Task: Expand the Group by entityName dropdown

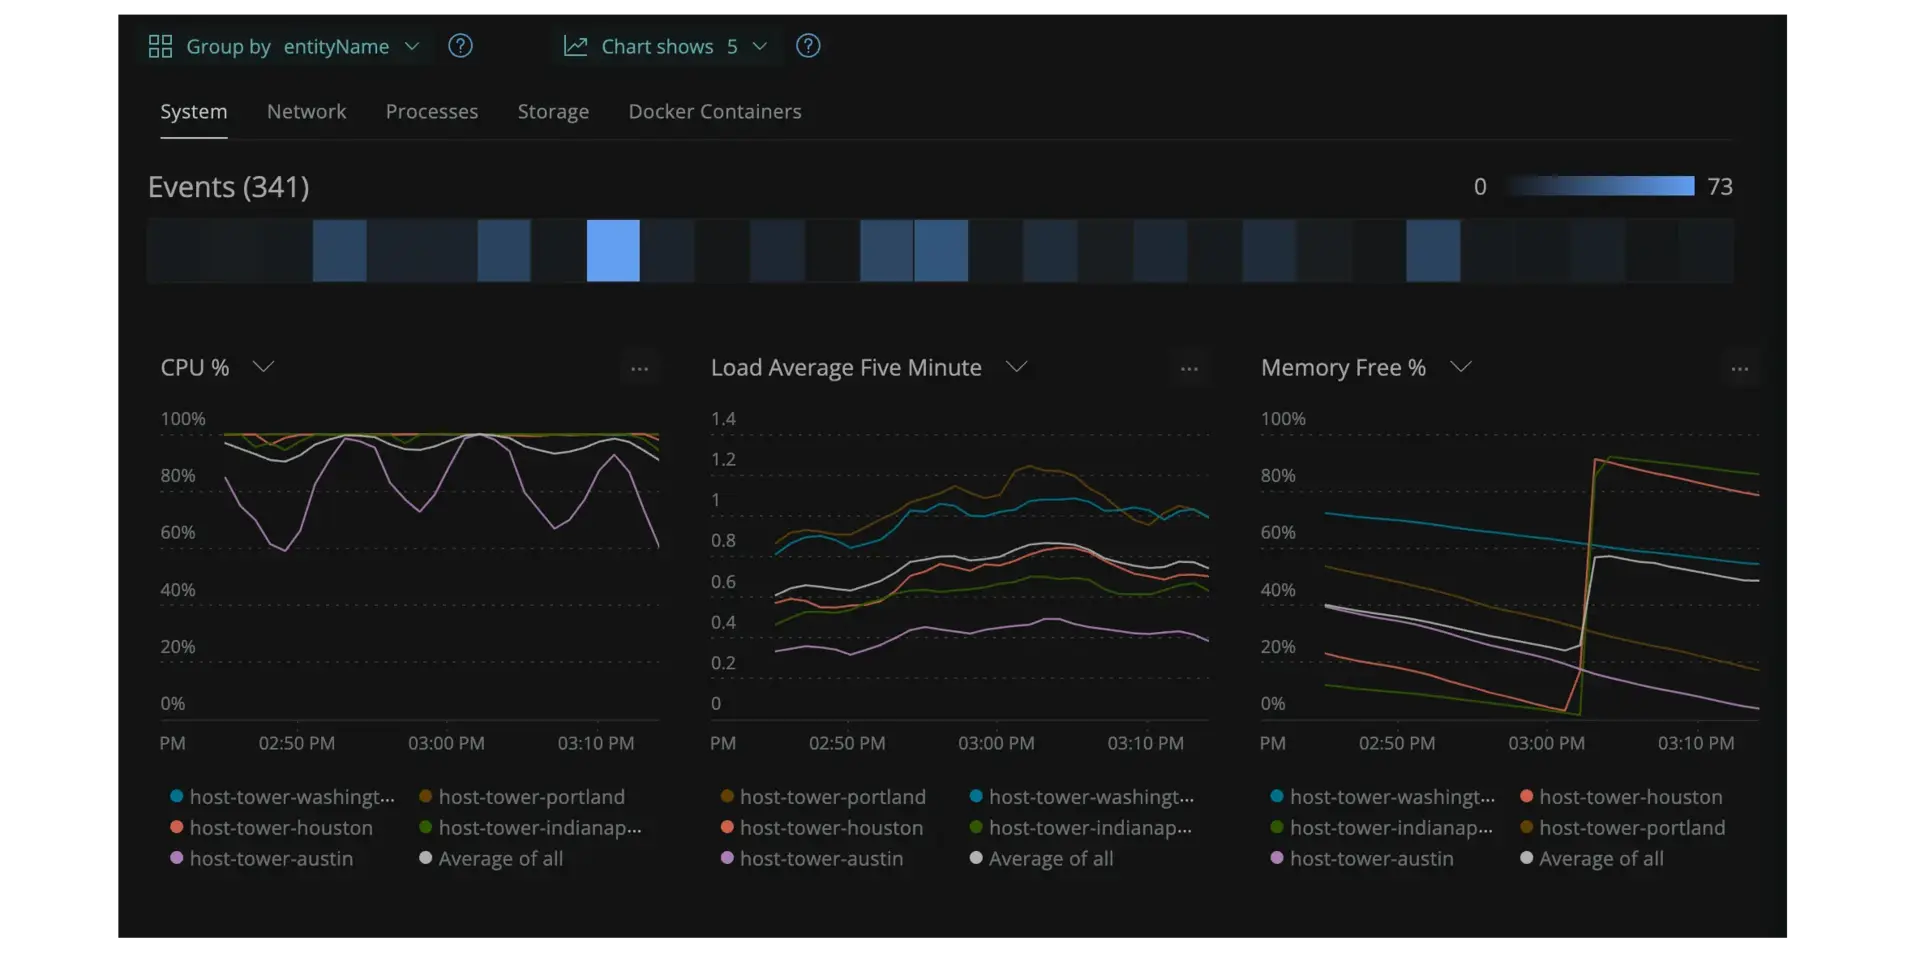Action: click(411, 46)
